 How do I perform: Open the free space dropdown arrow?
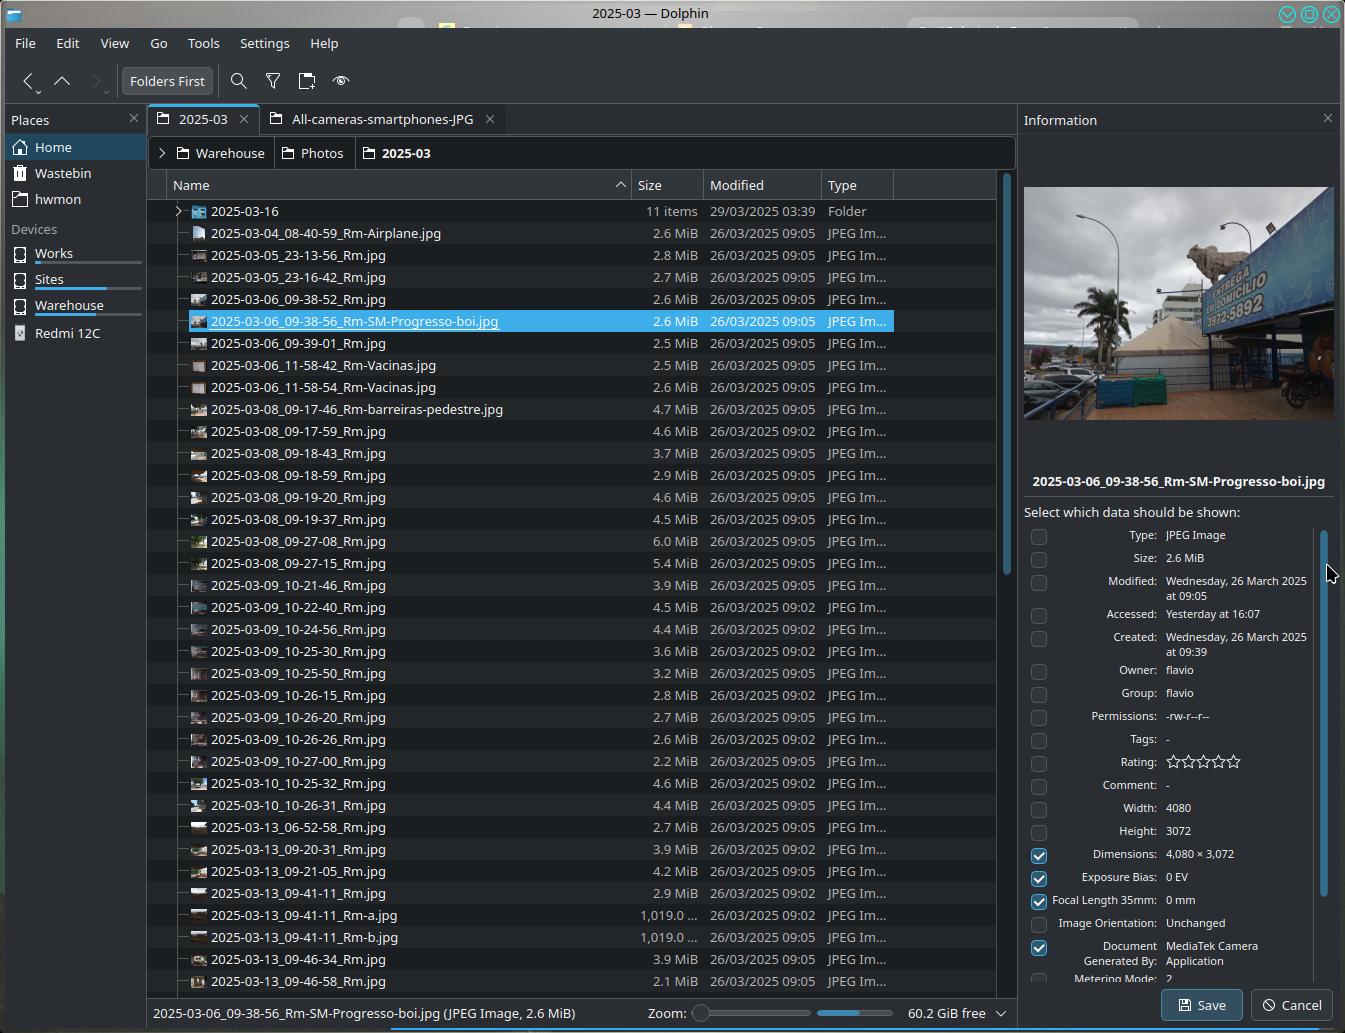[1000, 1013]
